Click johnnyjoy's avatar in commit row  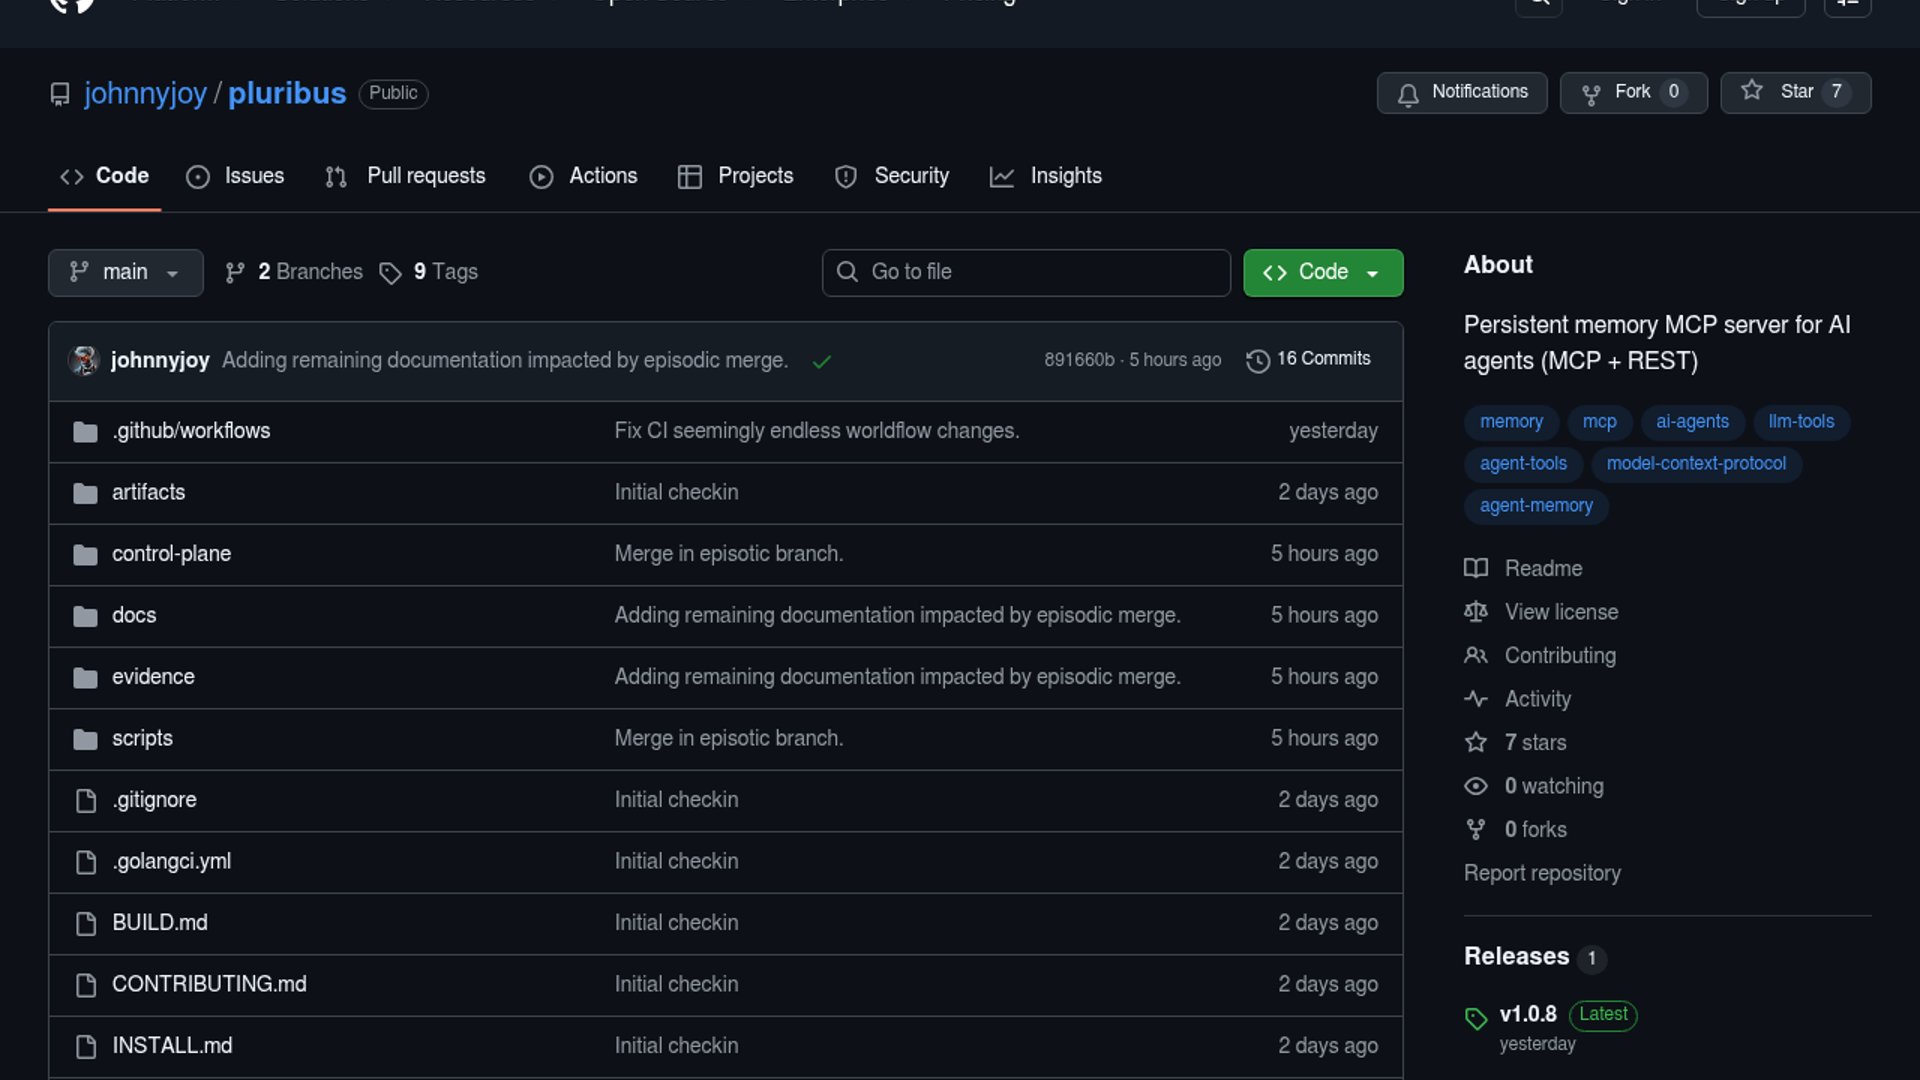pos(84,360)
